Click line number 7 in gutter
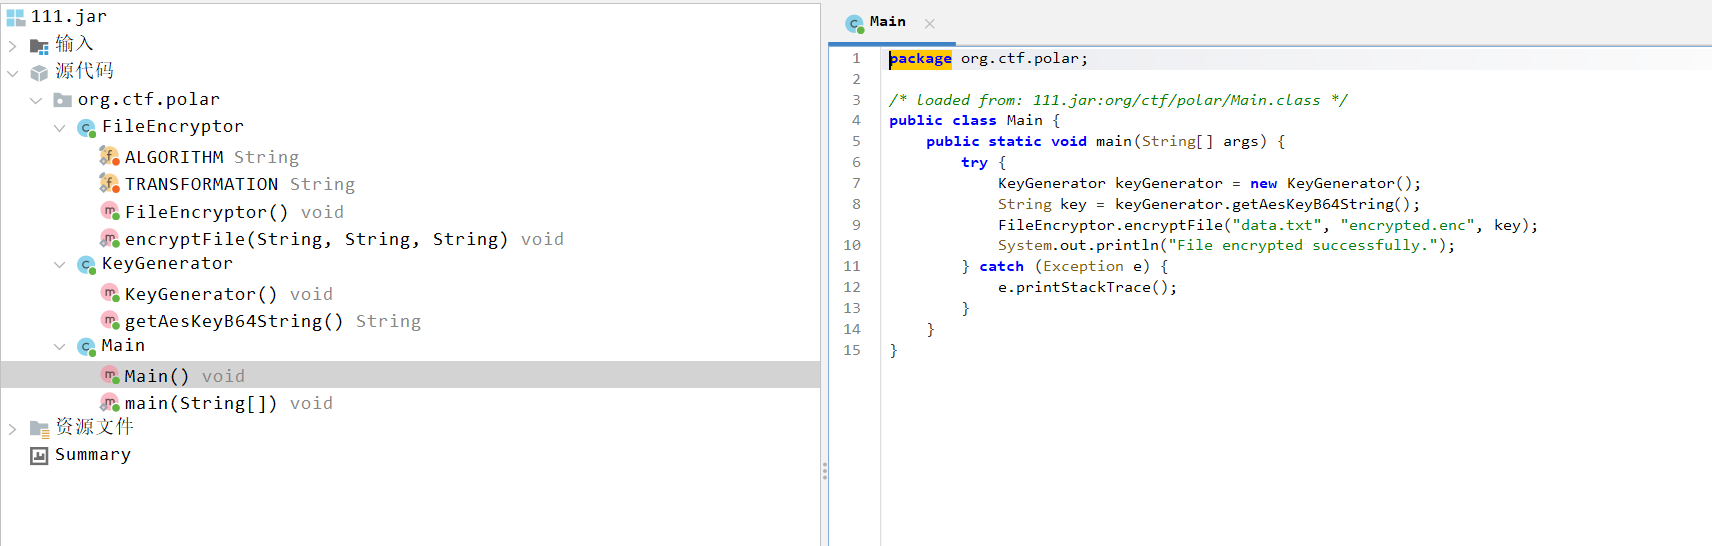The width and height of the screenshot is (1712, 546). click(x=856, y=183)
